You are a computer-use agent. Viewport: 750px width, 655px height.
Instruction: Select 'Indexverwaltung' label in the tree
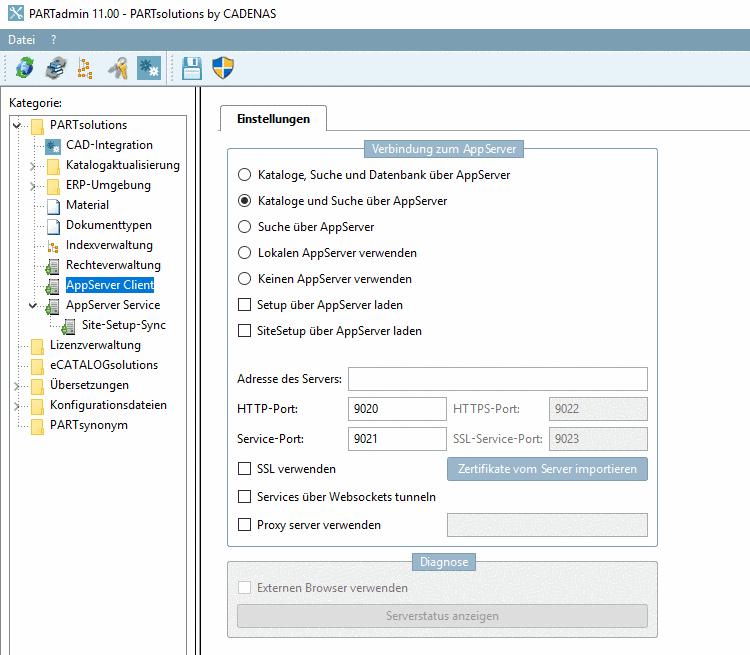pyautogui.click(x=110, y=245)
